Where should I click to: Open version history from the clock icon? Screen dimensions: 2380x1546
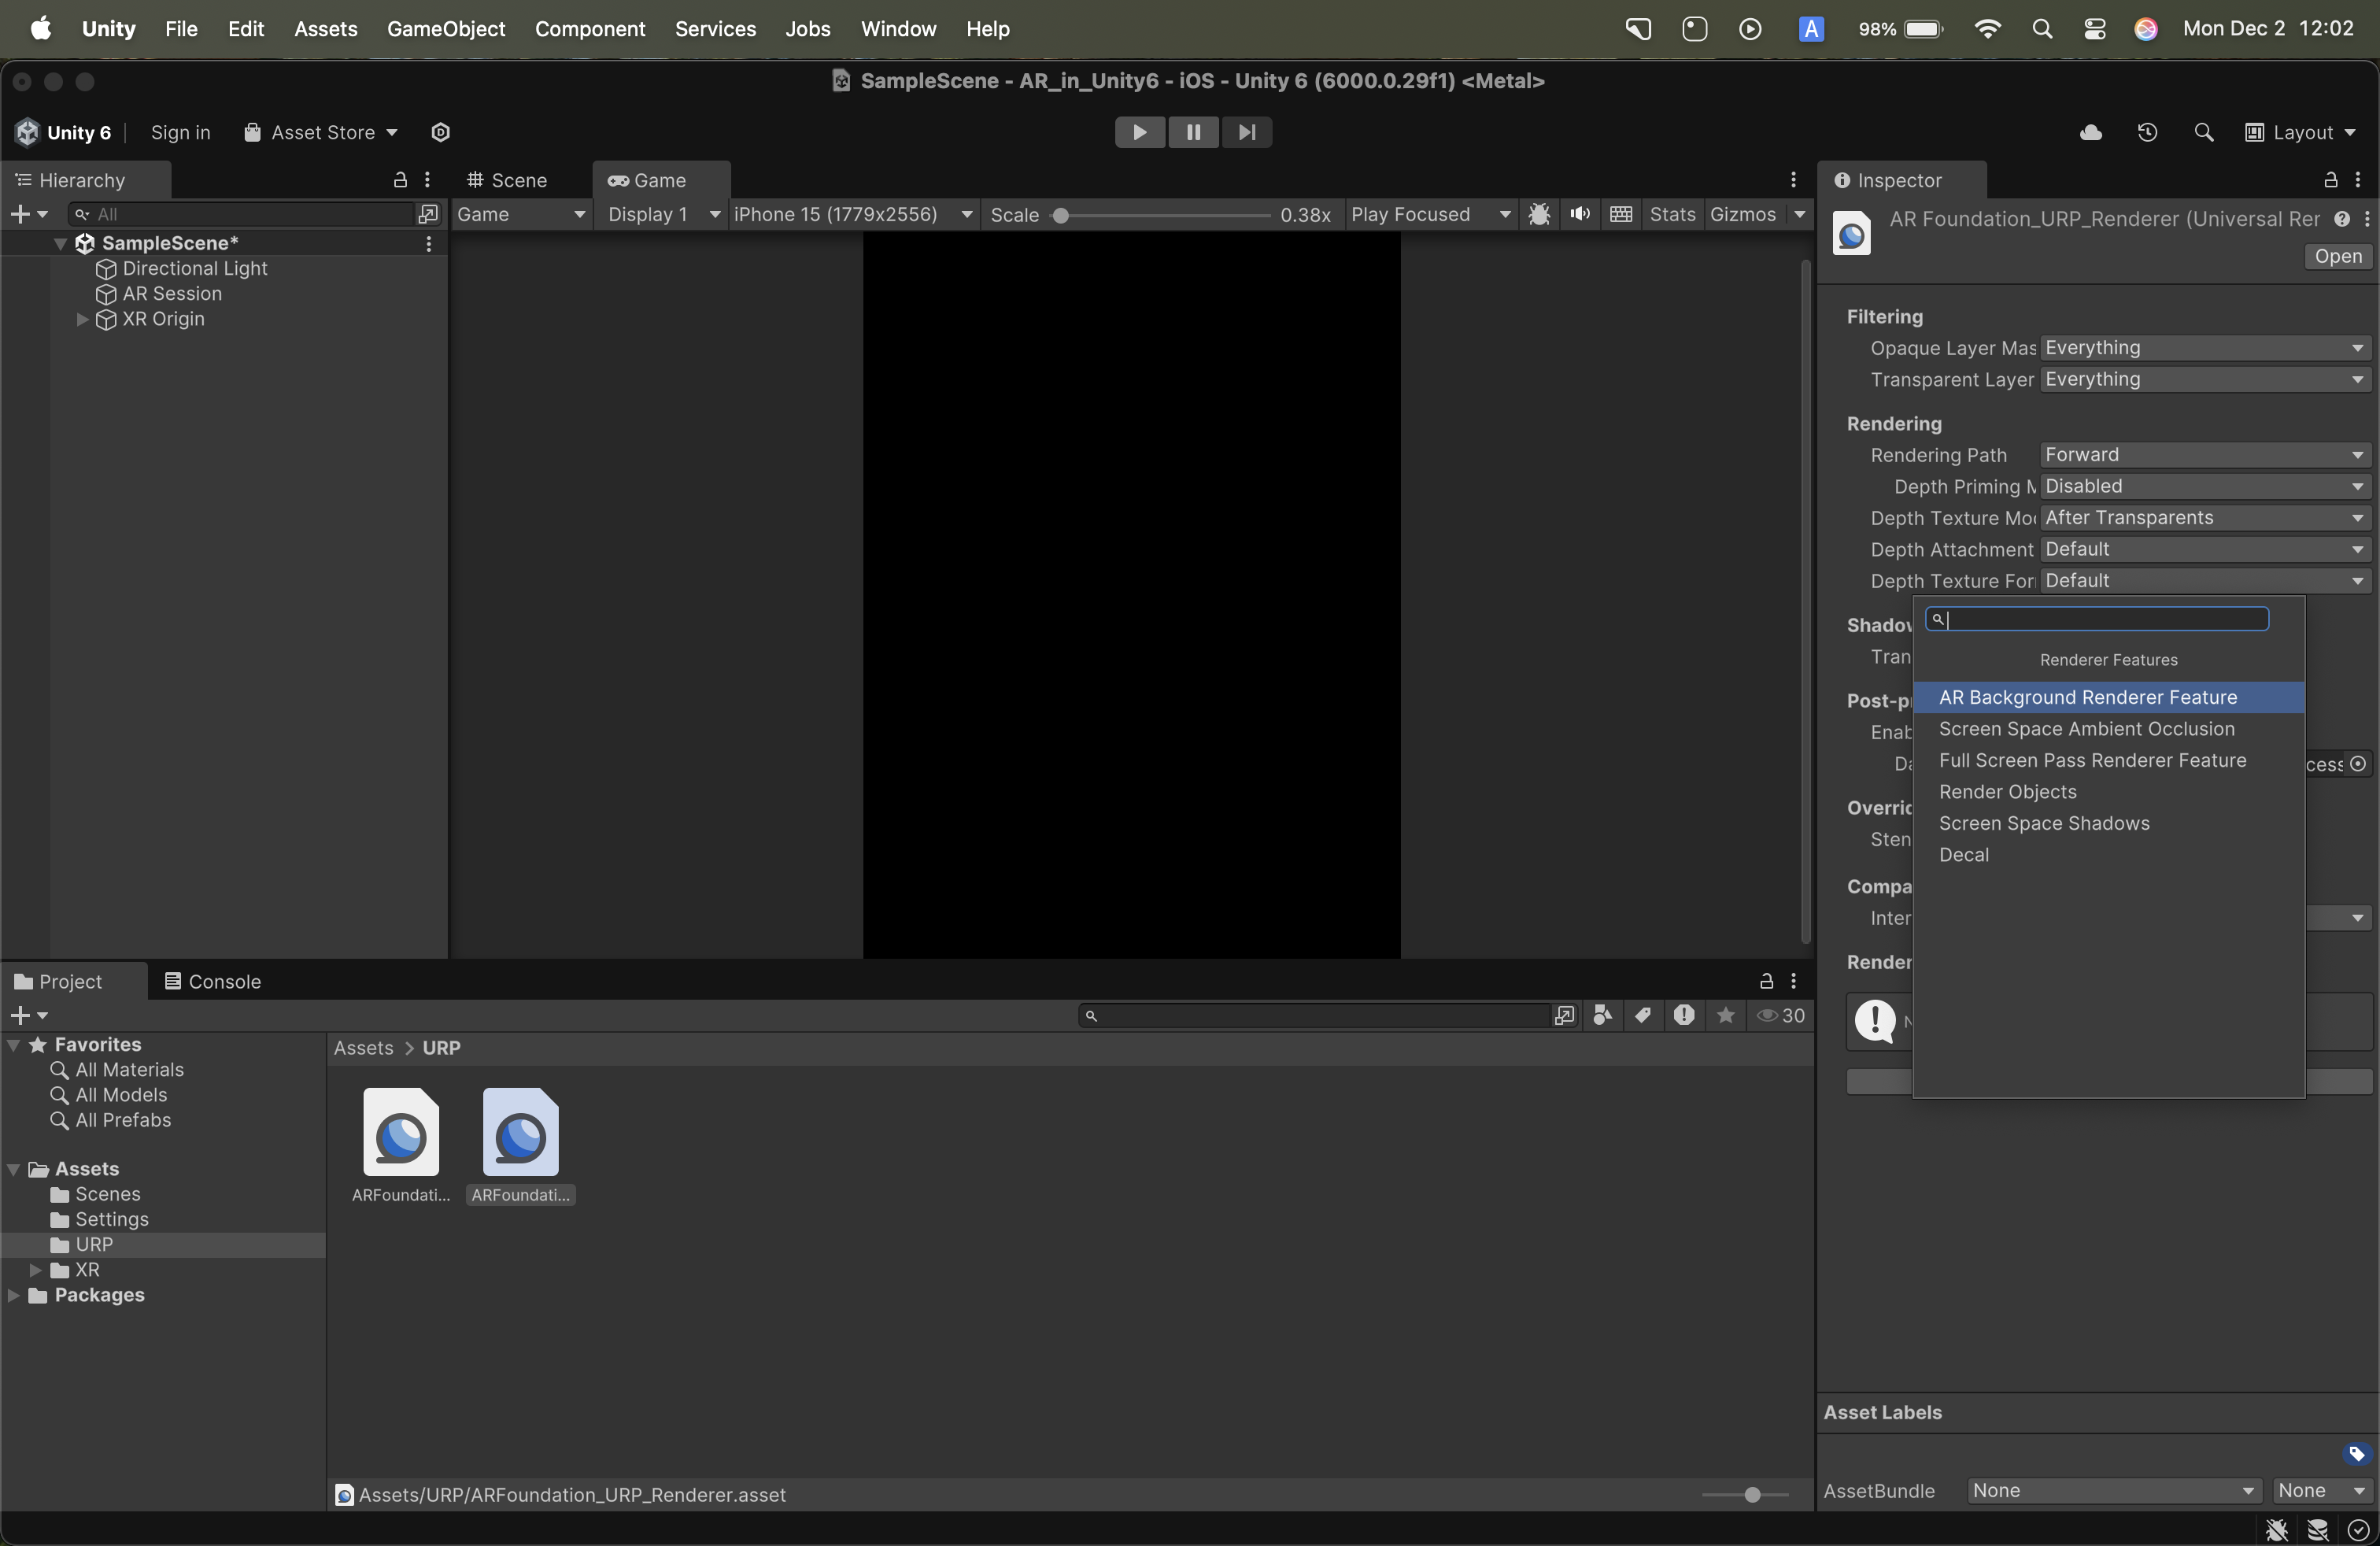pyautogui.click(x=2147, y=133)
